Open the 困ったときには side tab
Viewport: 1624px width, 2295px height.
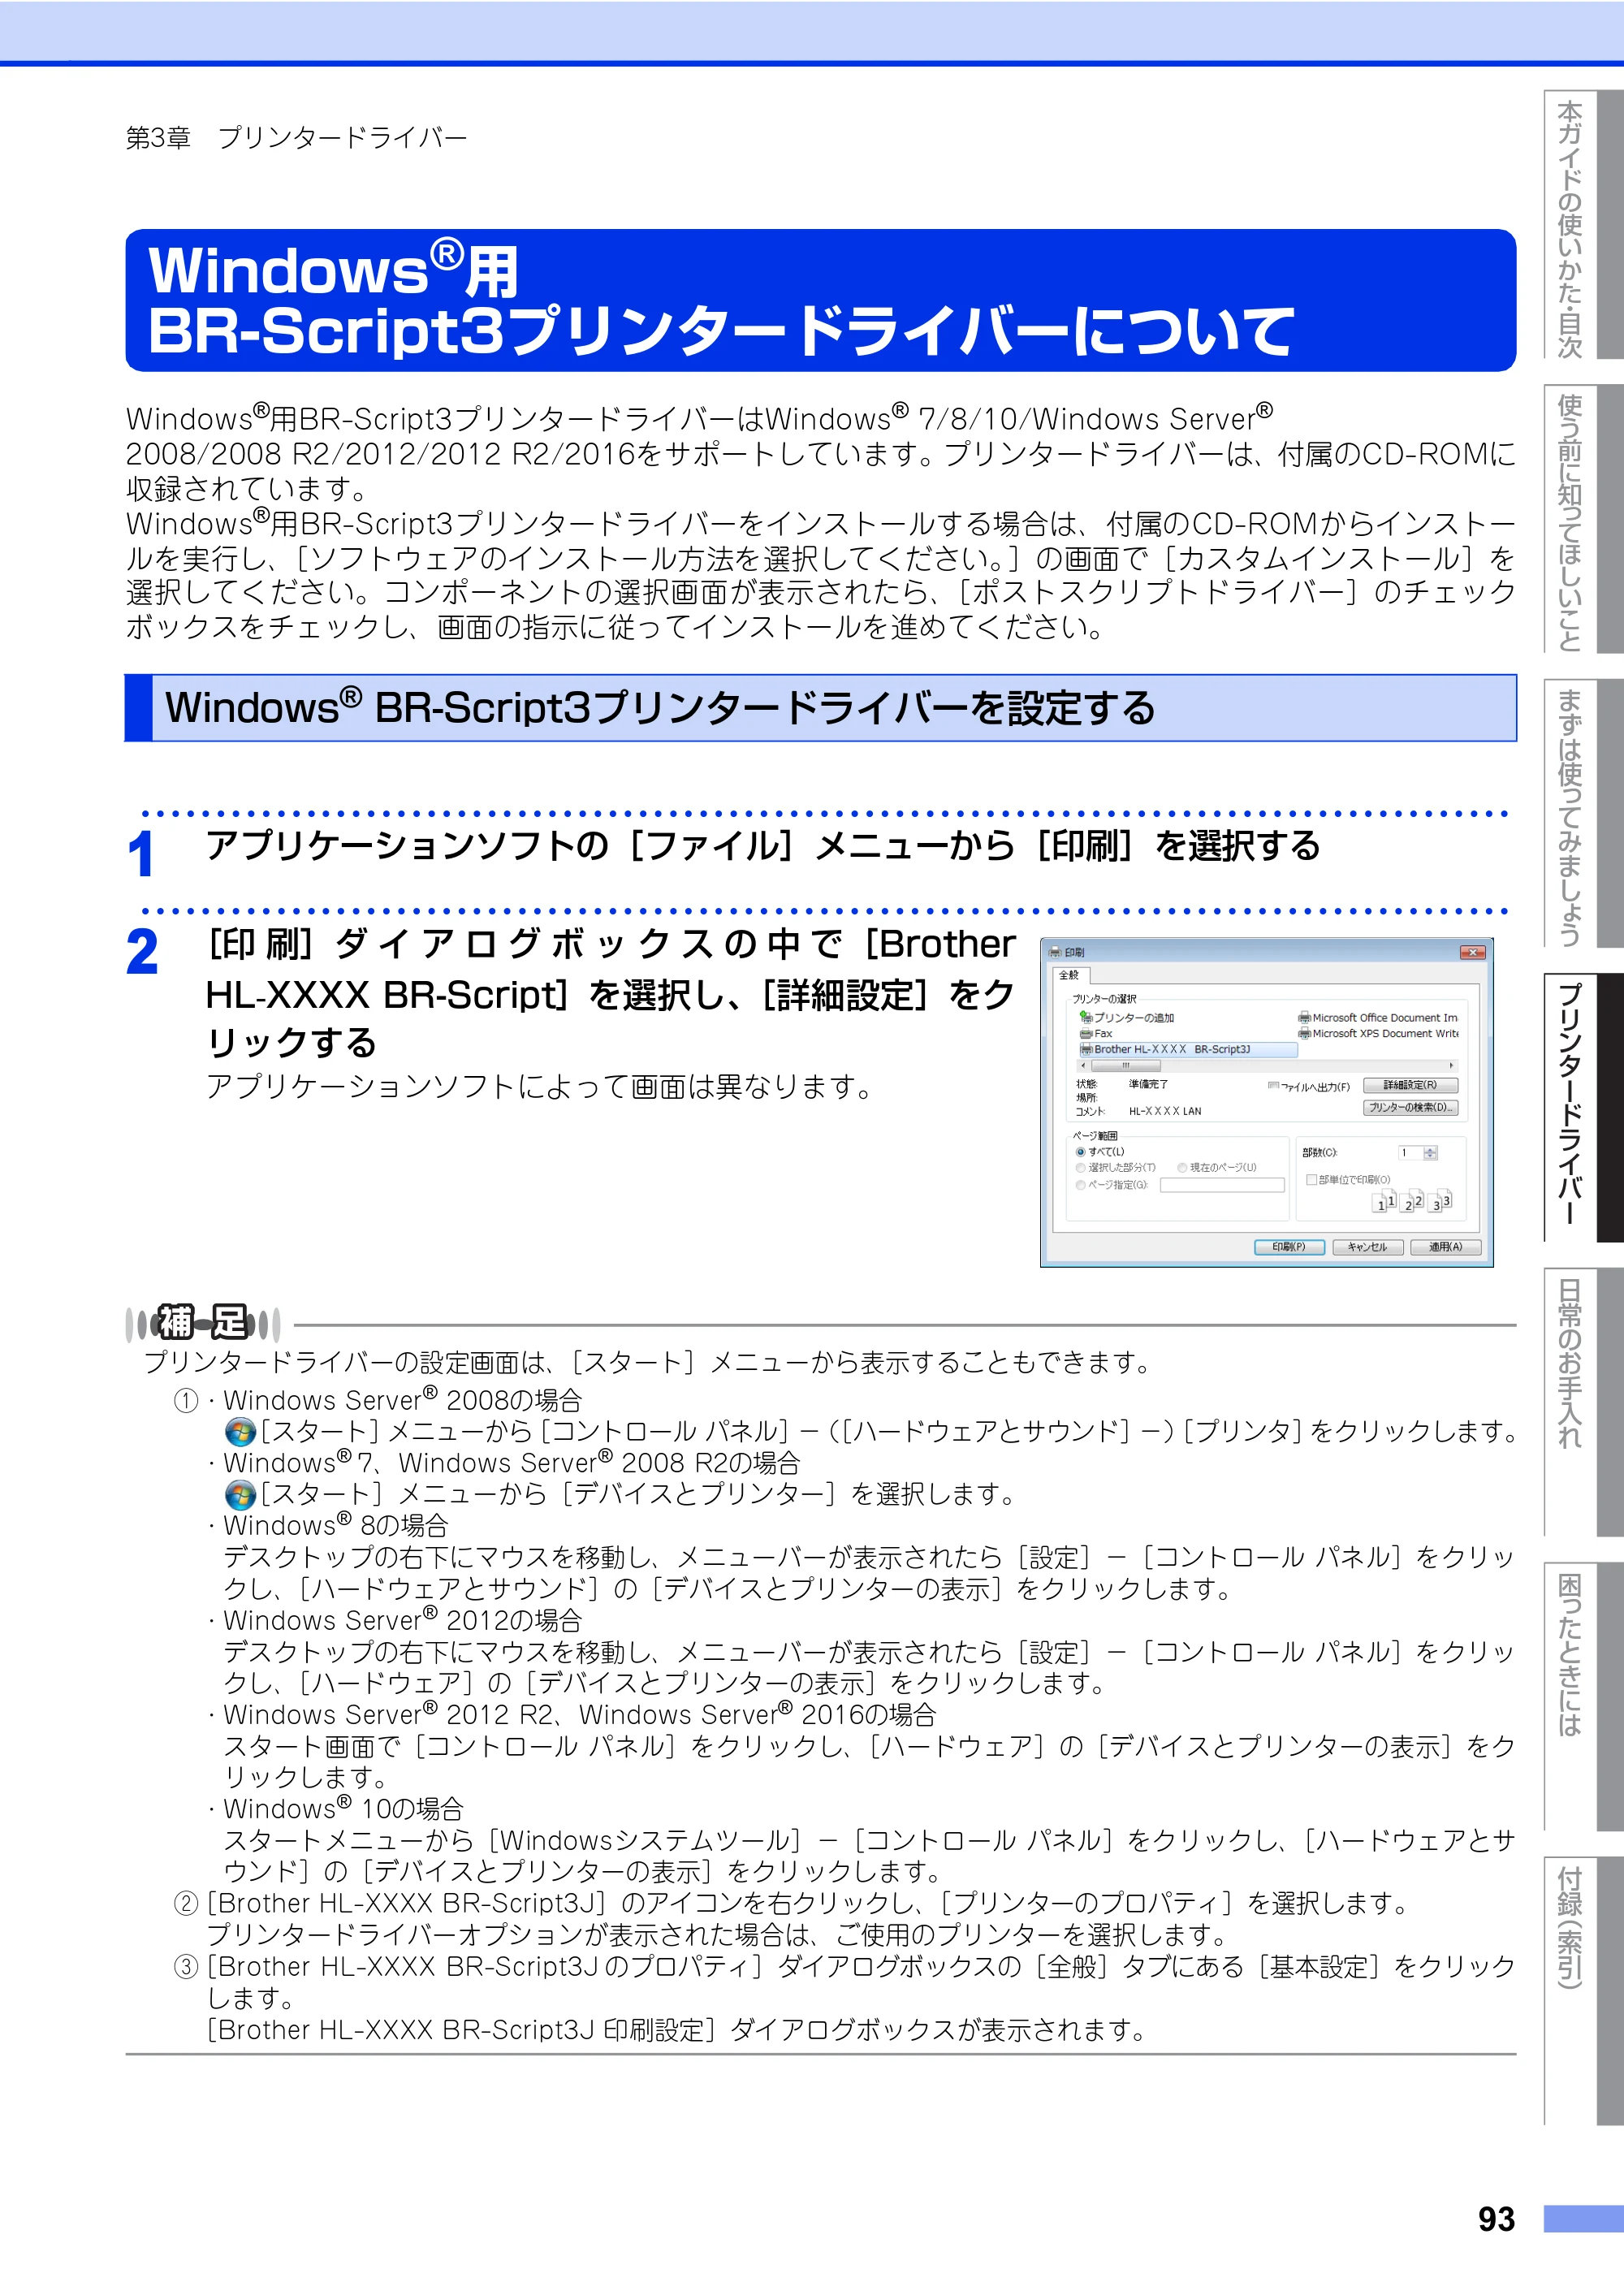(1584, 1696)
